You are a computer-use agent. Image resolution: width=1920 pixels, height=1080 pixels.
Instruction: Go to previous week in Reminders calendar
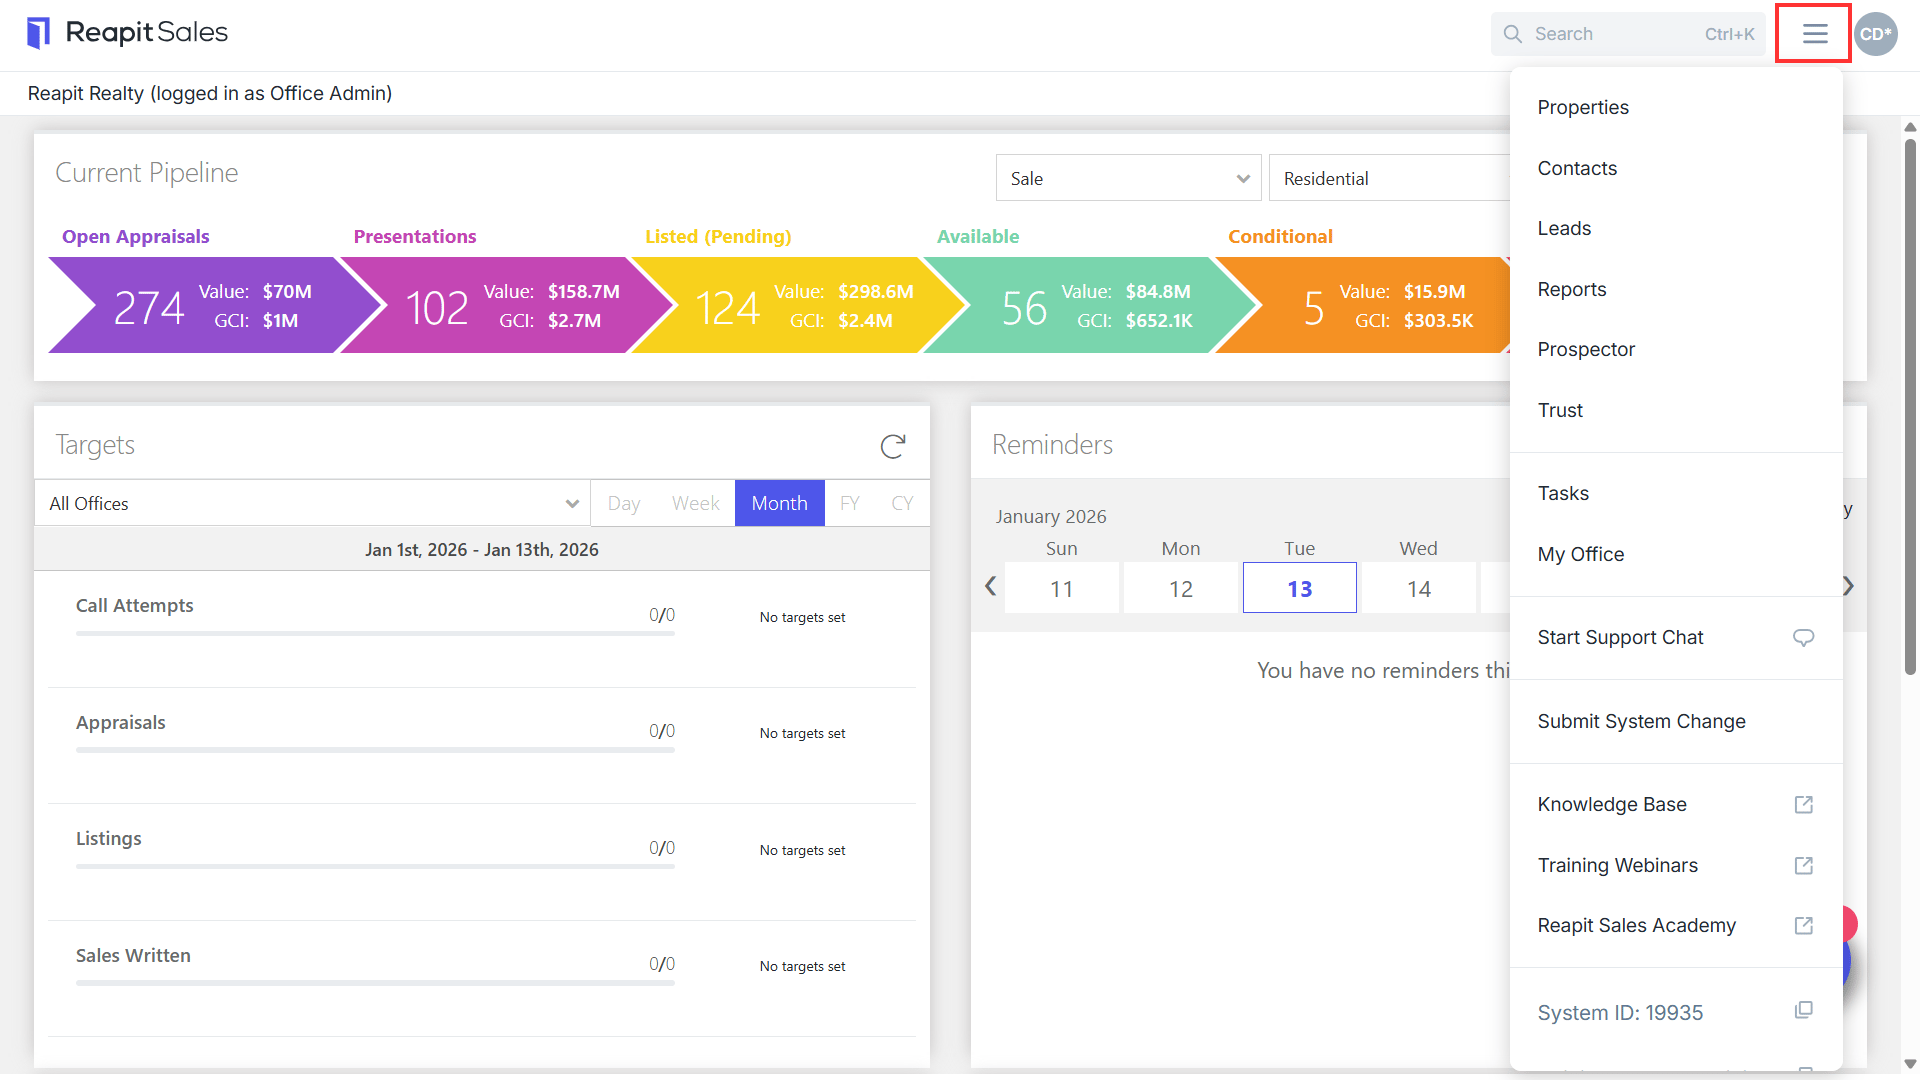(x=990, y=586)
